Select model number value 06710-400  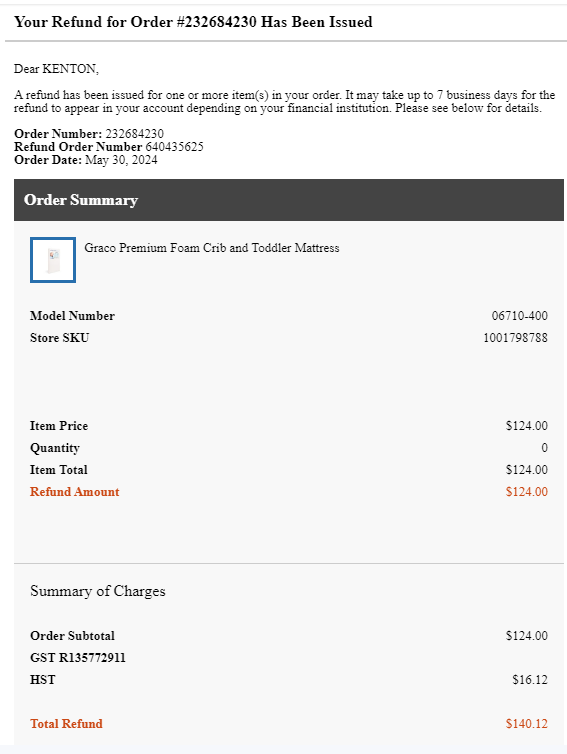(x=519, y=316)
